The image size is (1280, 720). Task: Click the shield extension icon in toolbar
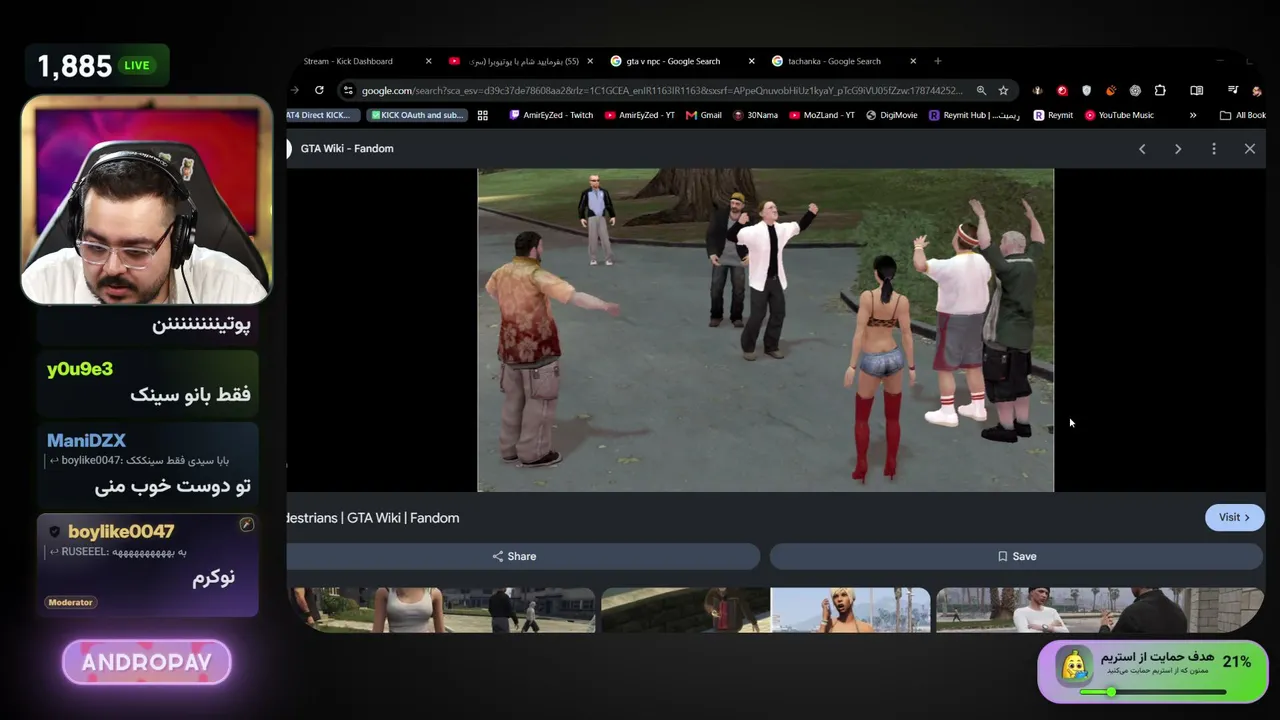[1086, 90]
